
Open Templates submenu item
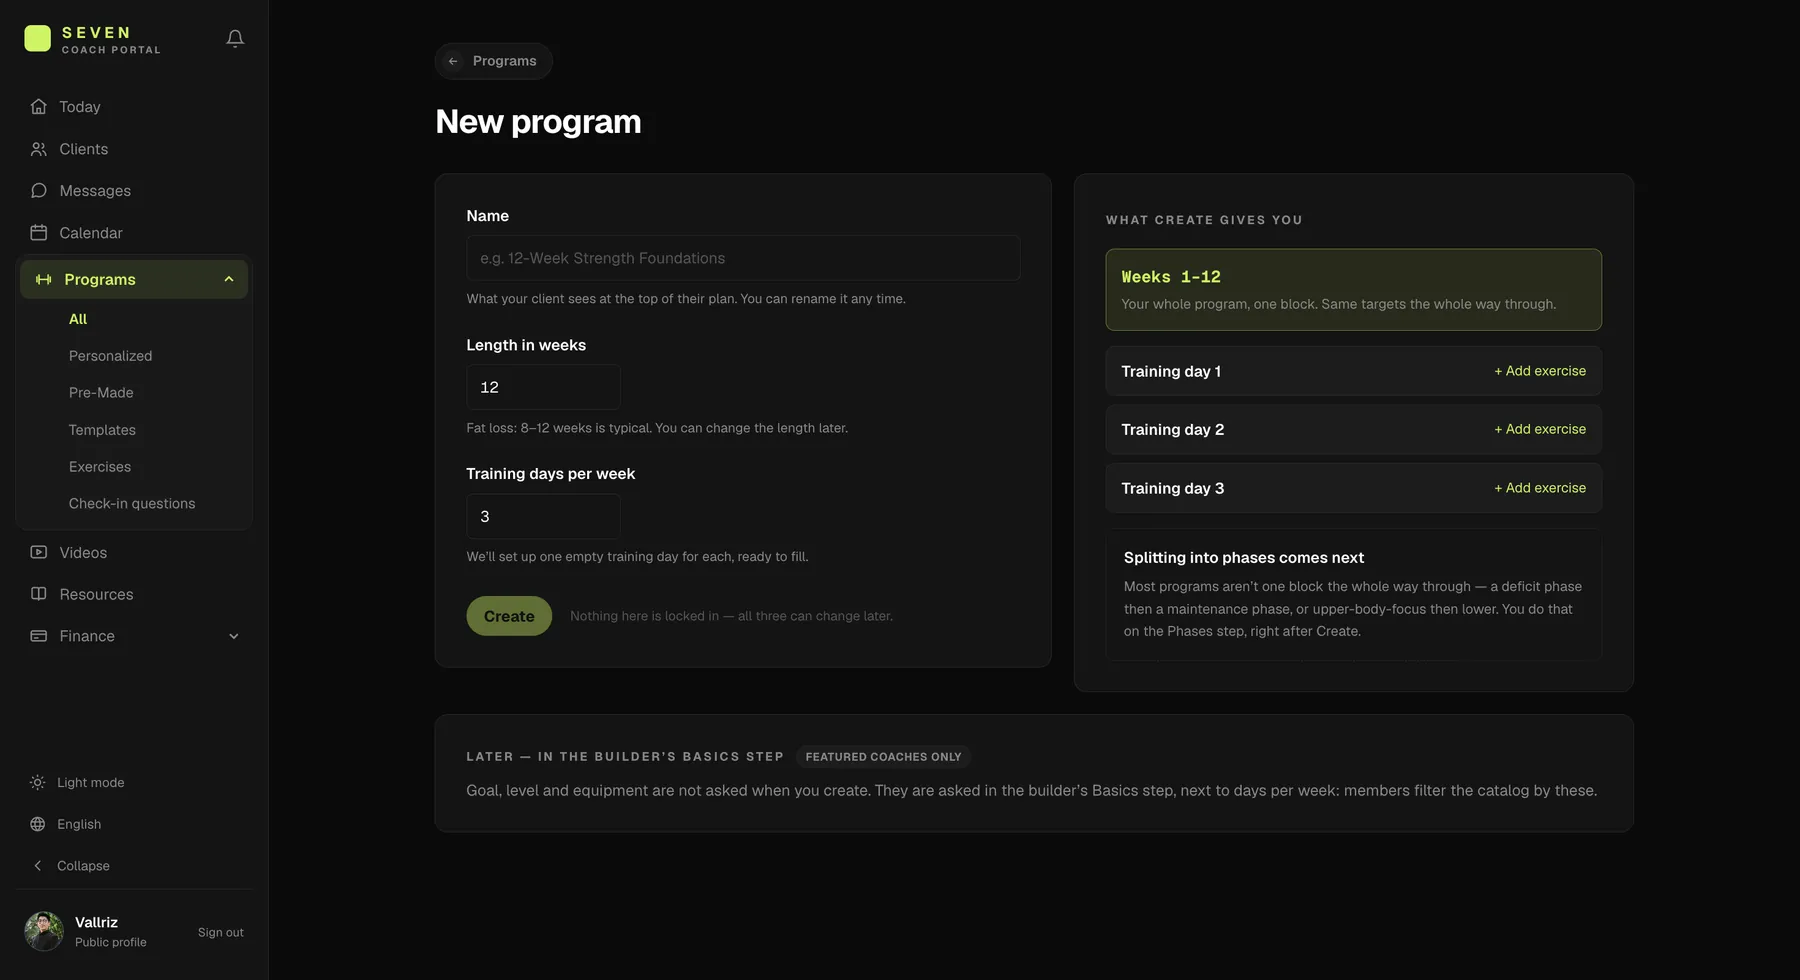(102, 430)
